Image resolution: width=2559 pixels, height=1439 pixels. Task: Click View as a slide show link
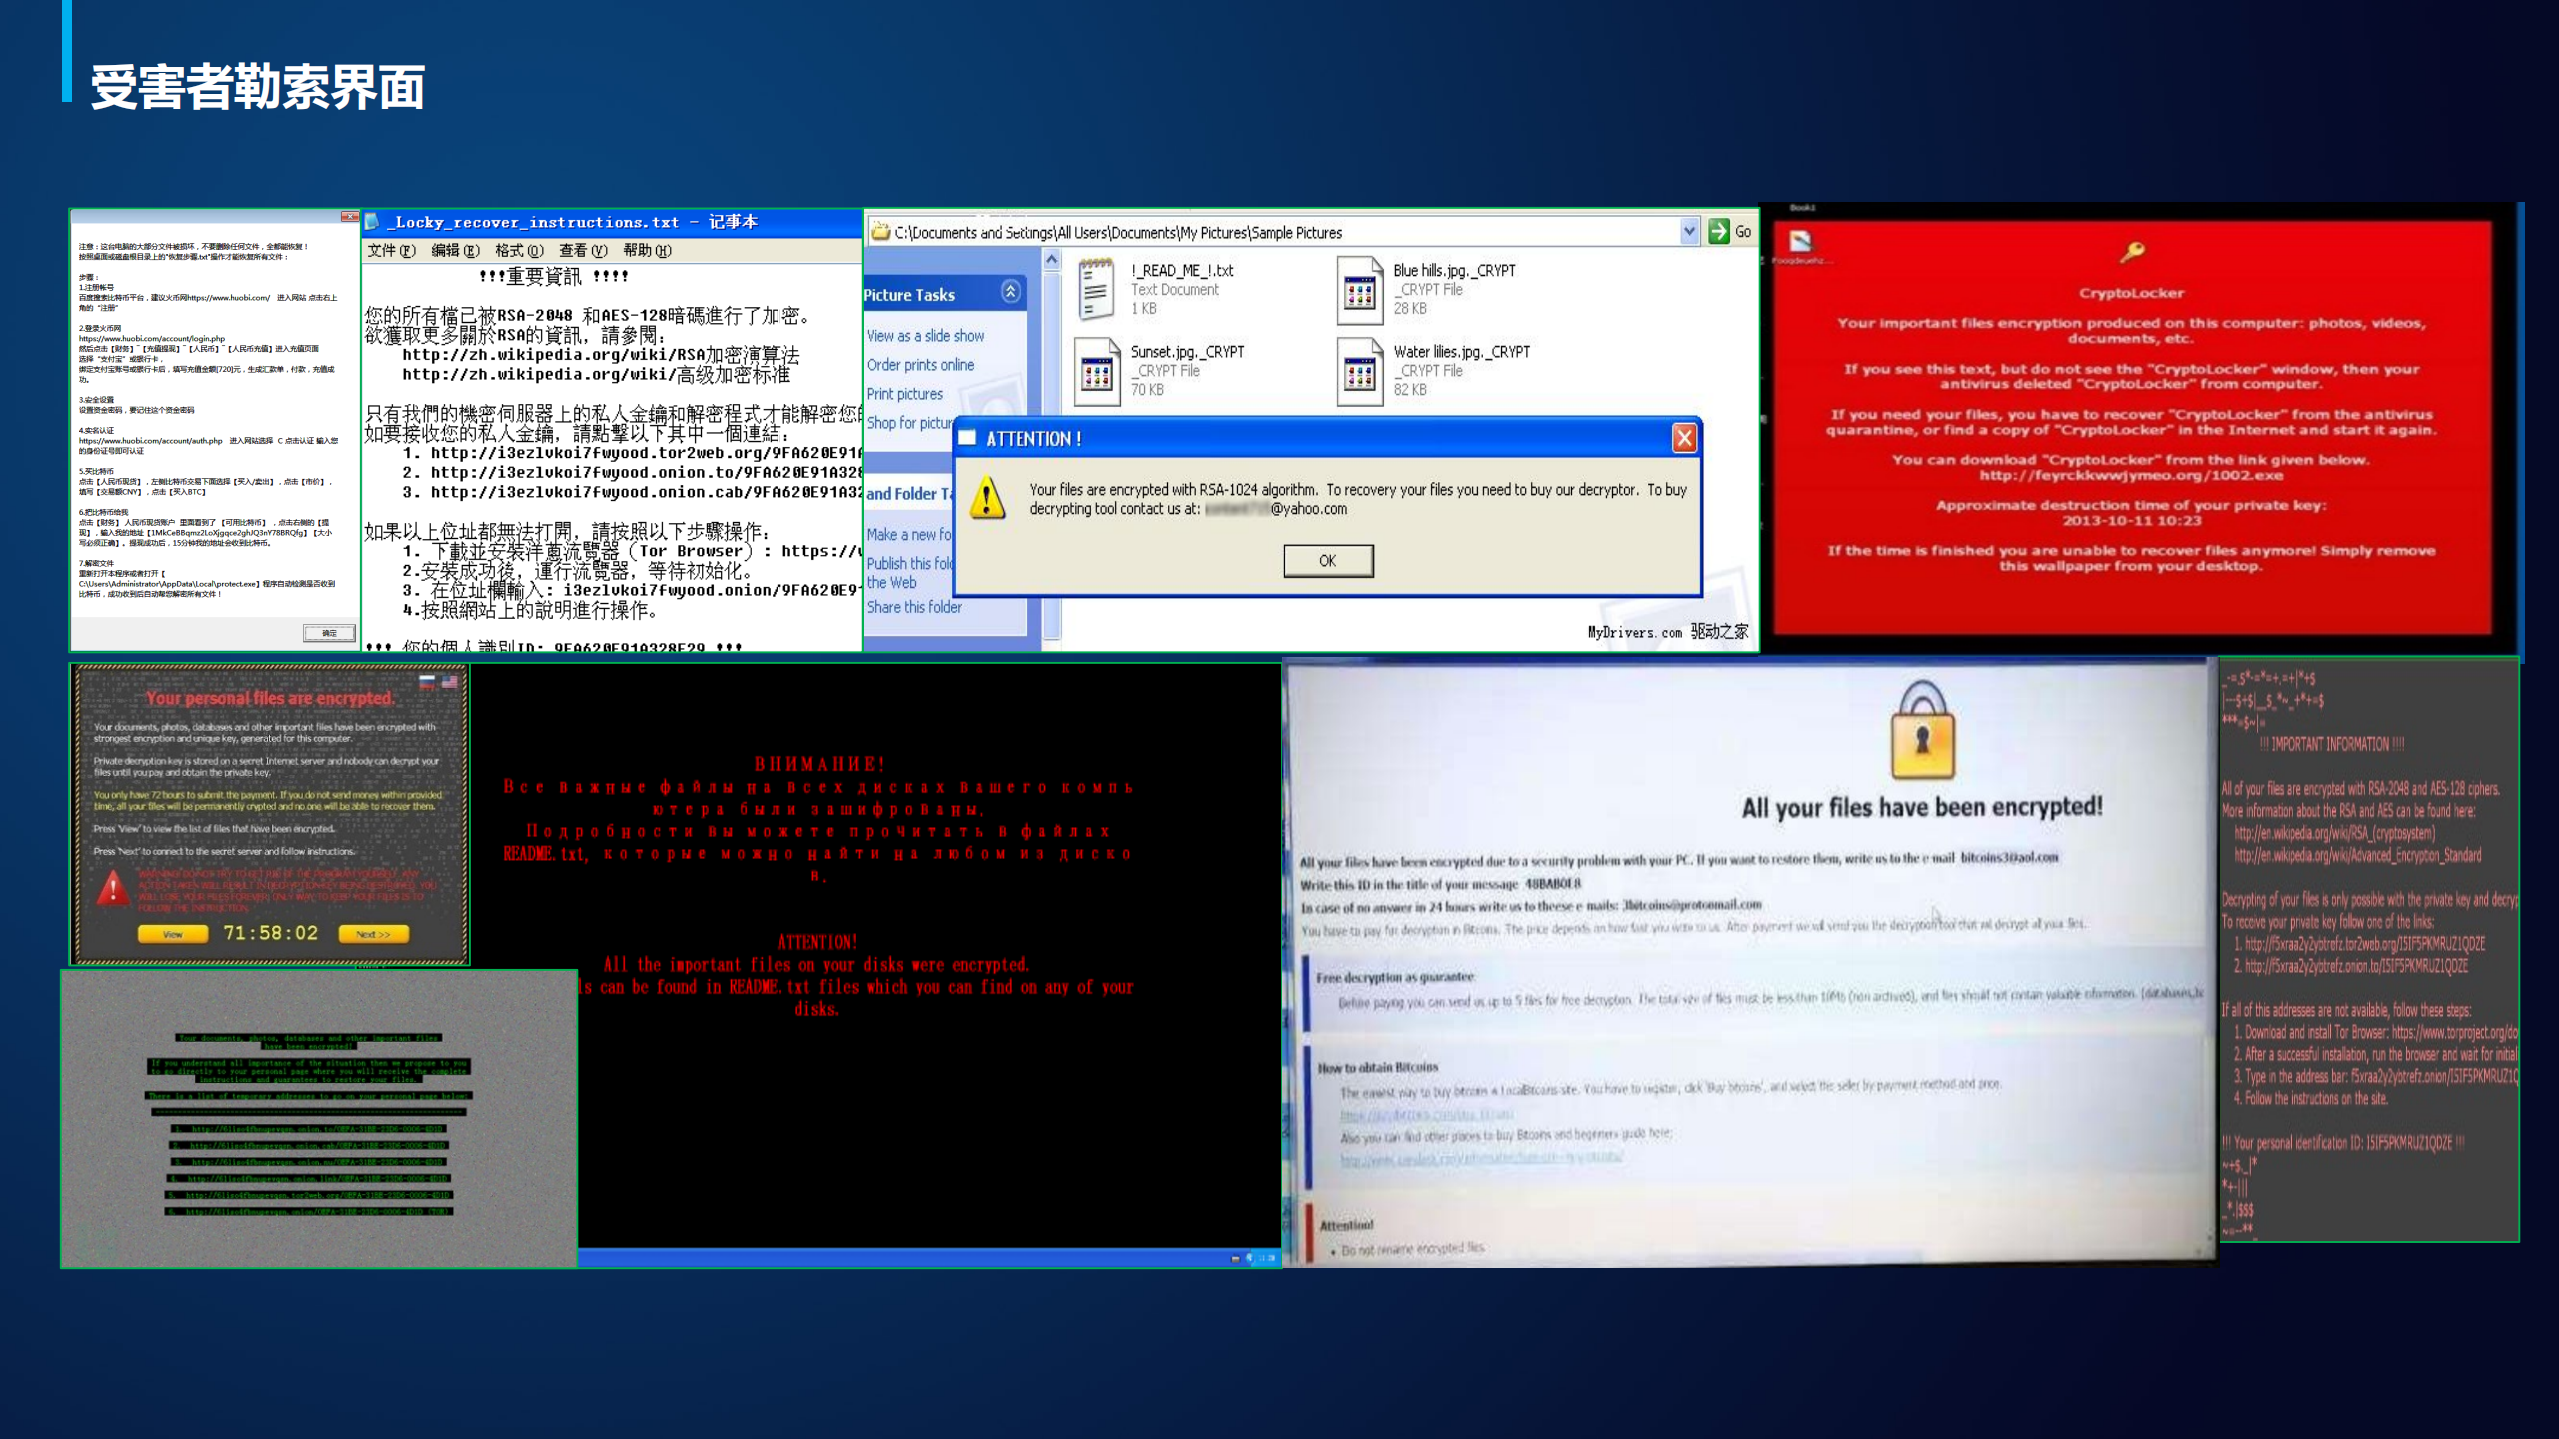925,336
